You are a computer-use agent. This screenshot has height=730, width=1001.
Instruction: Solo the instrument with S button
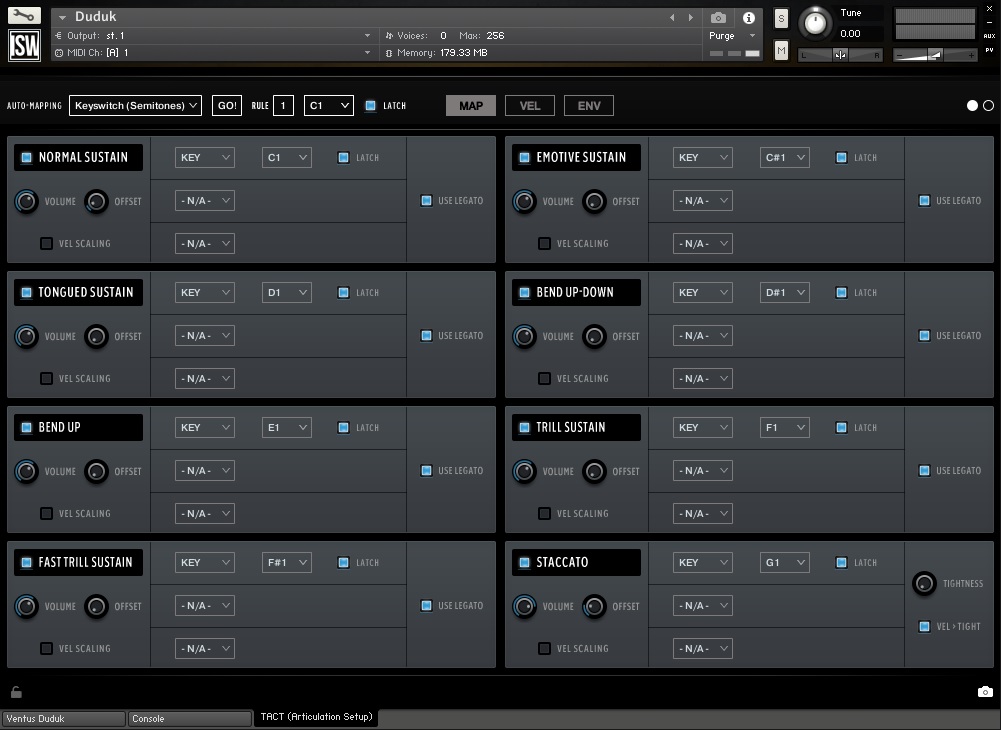tap(781, 19)
